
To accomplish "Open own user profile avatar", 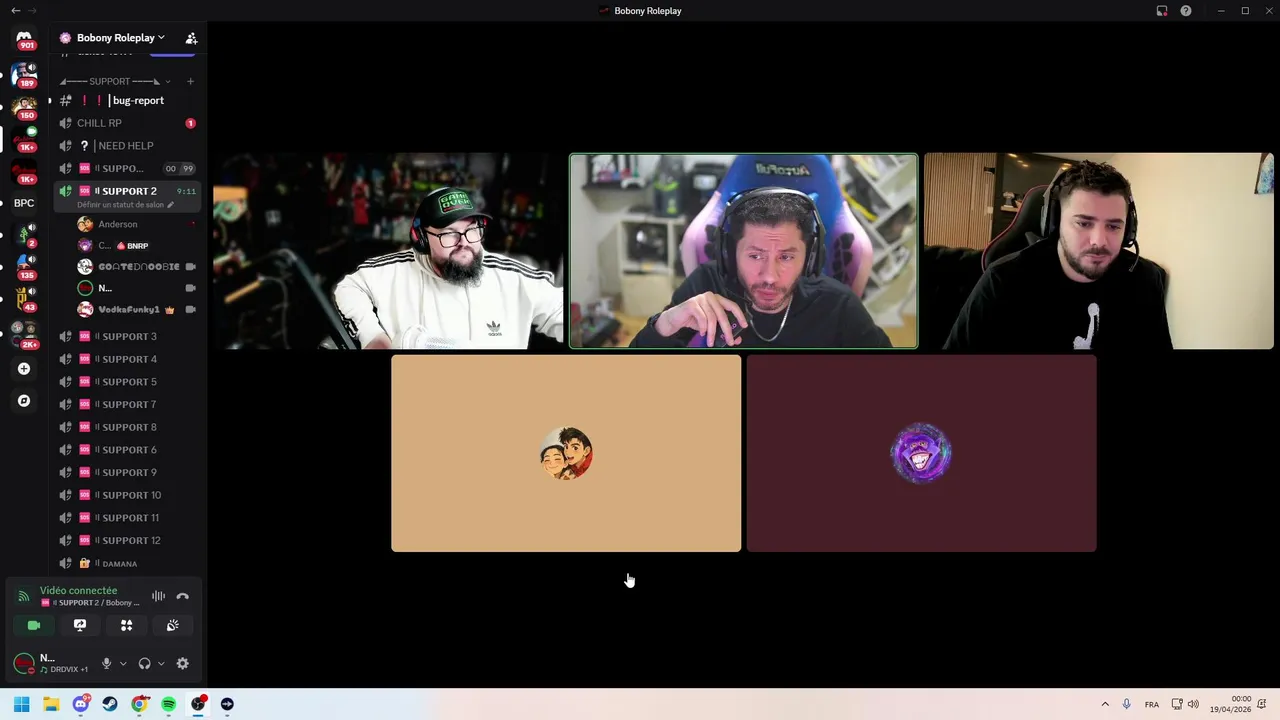I will [24, 663].
